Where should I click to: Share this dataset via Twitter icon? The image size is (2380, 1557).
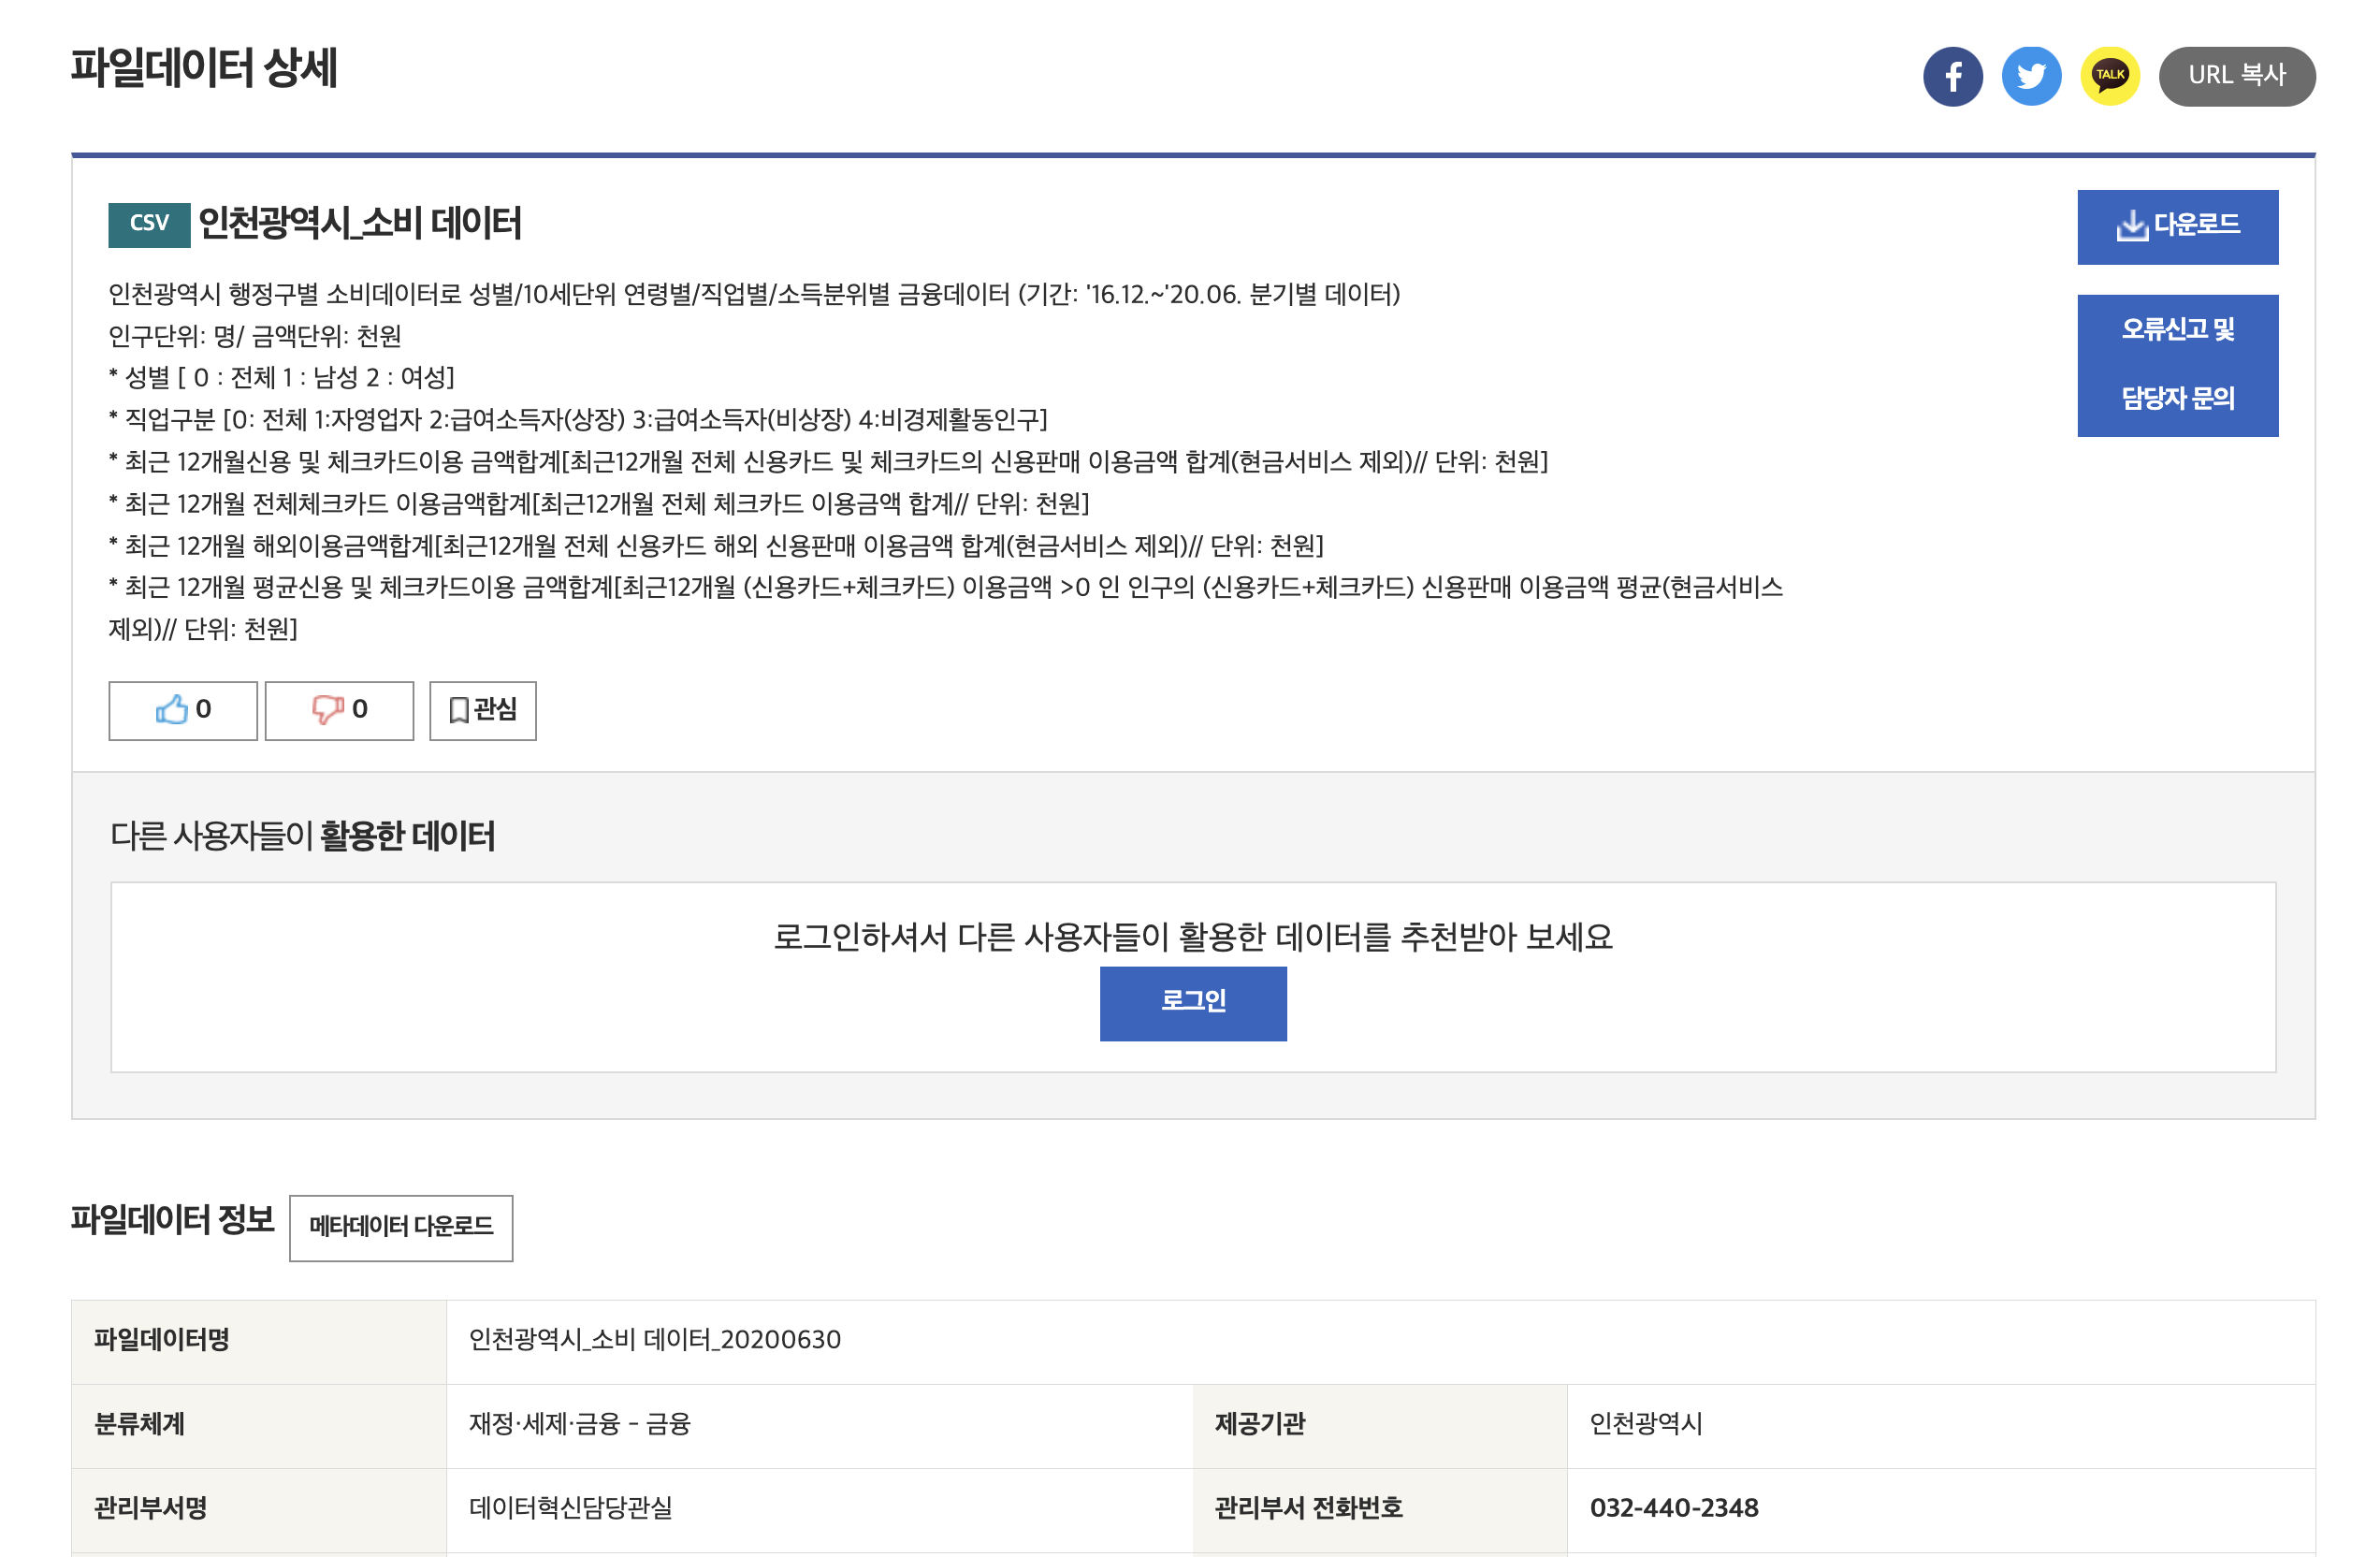point(2030,76)
